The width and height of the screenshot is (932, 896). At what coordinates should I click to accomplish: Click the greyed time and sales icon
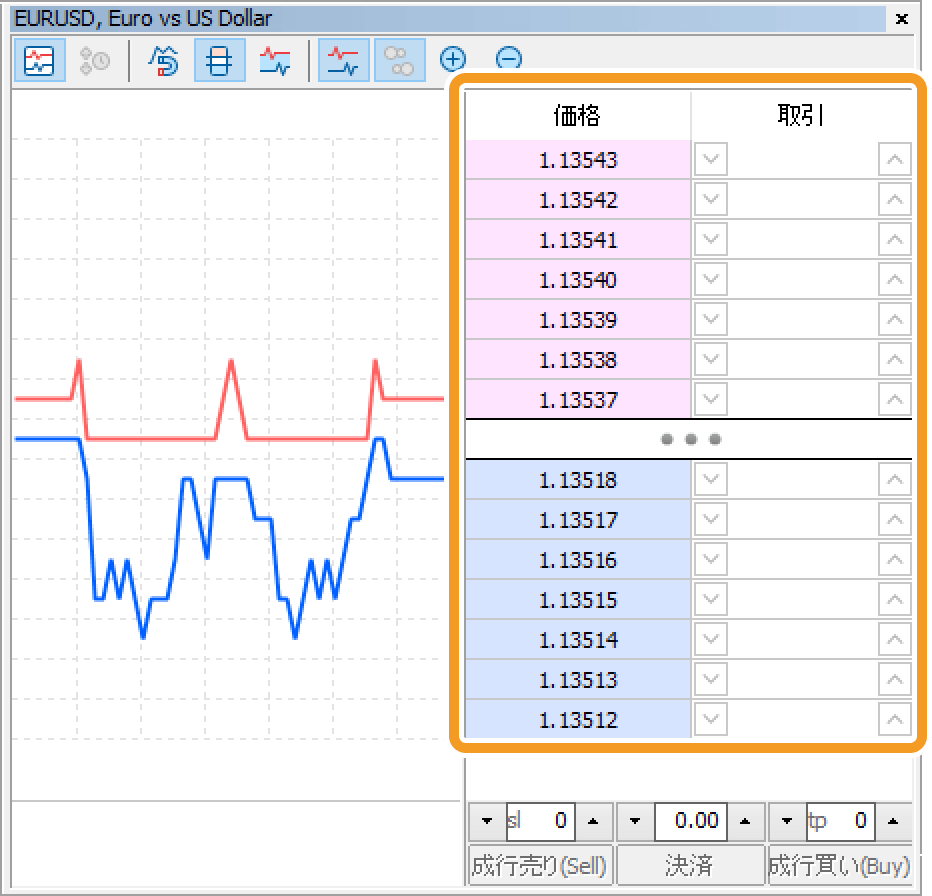[95, 61]
